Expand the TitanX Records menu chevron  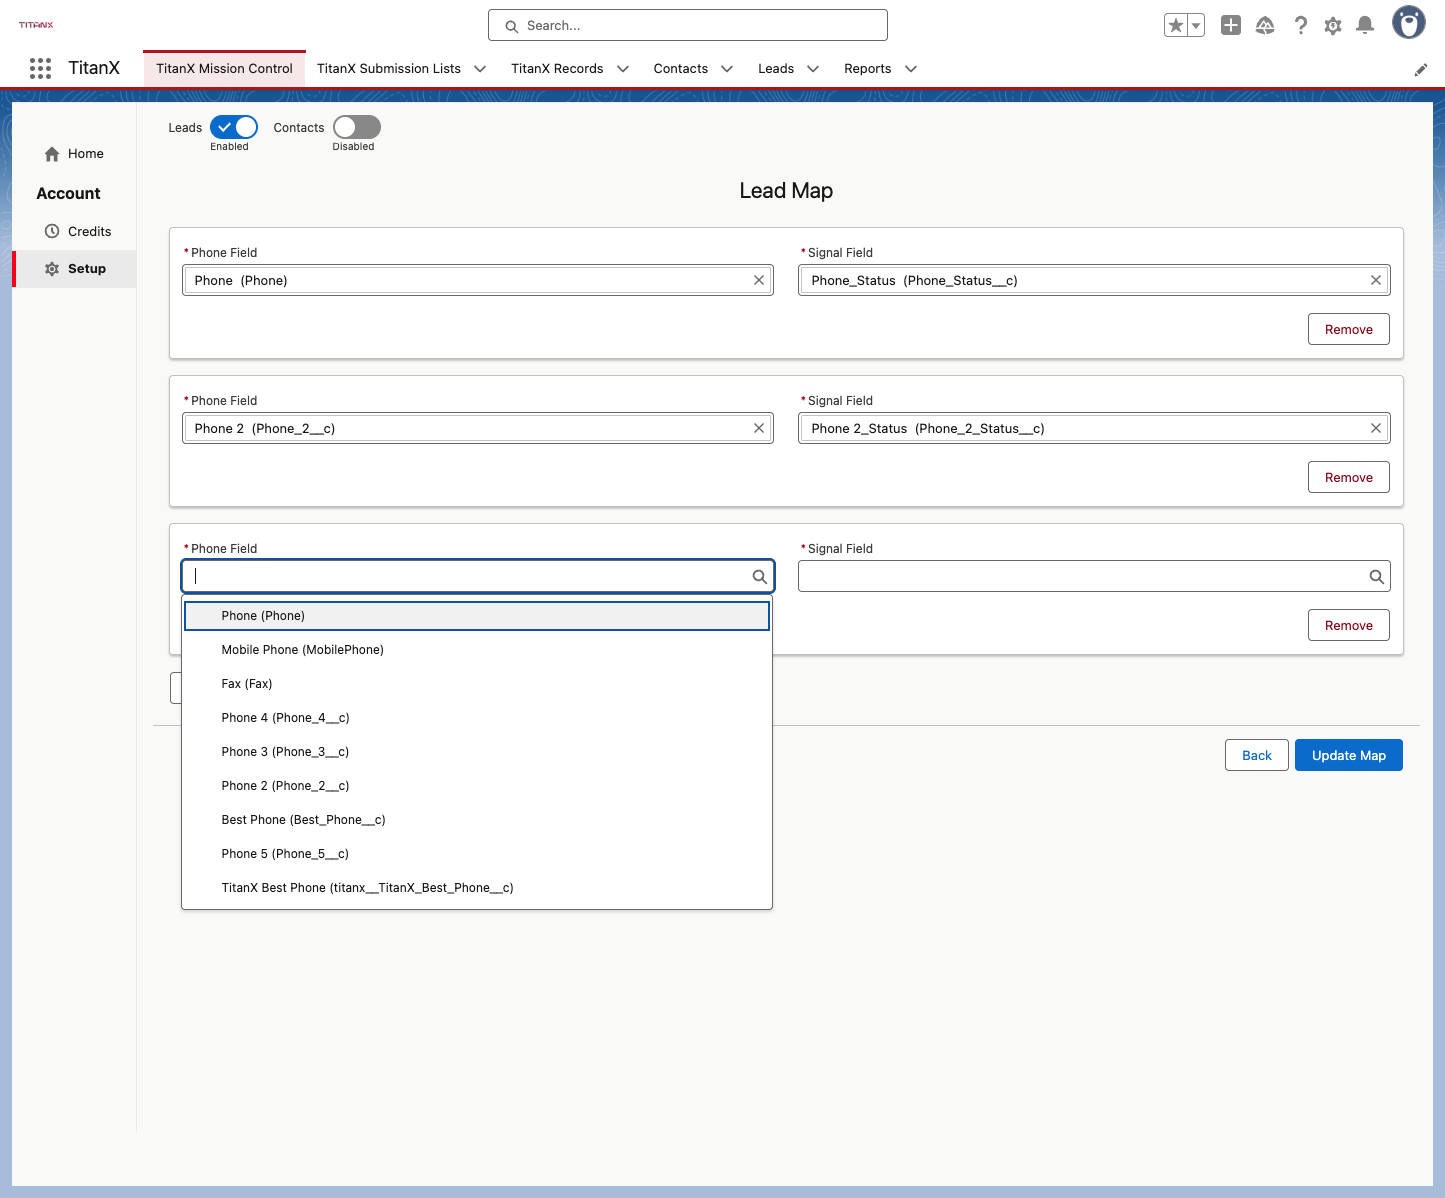(x=623, y=69)
